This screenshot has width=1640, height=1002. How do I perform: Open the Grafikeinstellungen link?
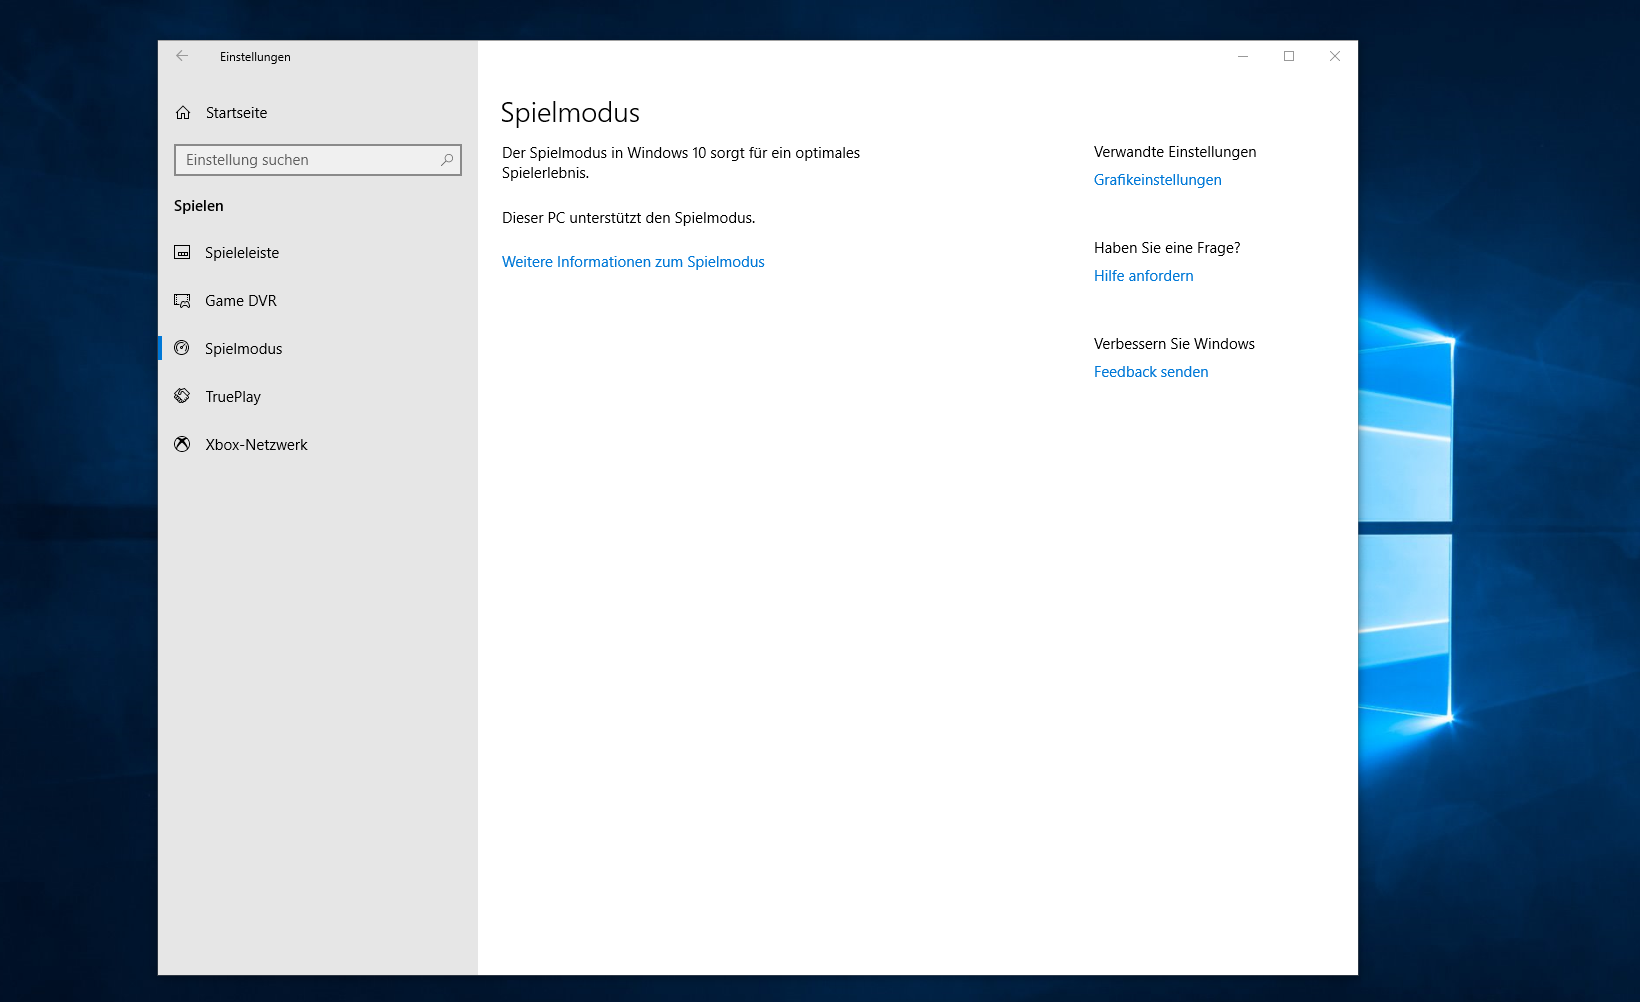1157,180
